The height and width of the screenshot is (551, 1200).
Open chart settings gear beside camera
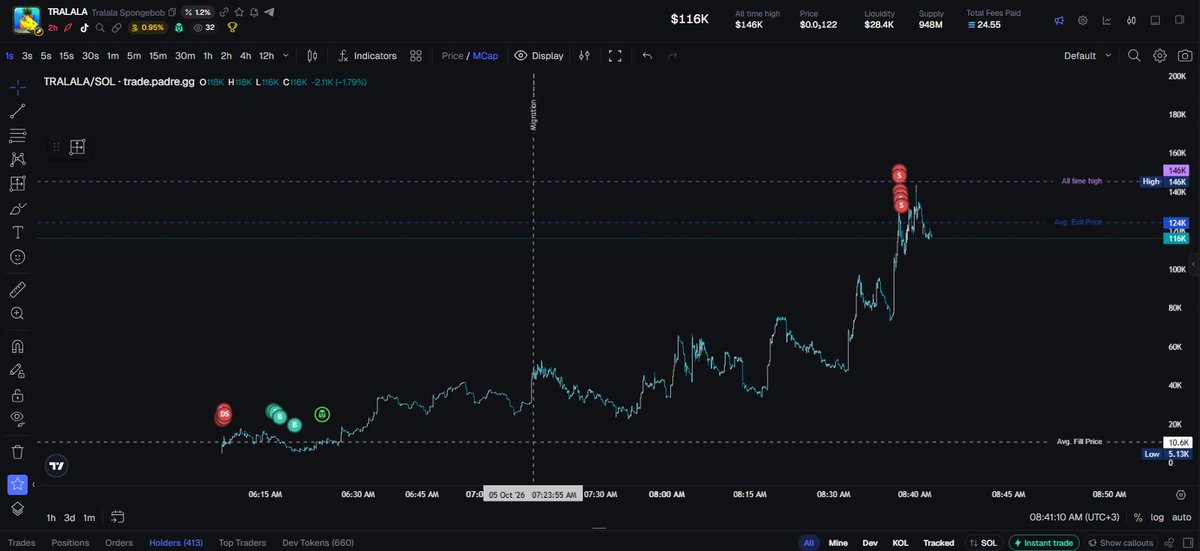[1160, 56]
